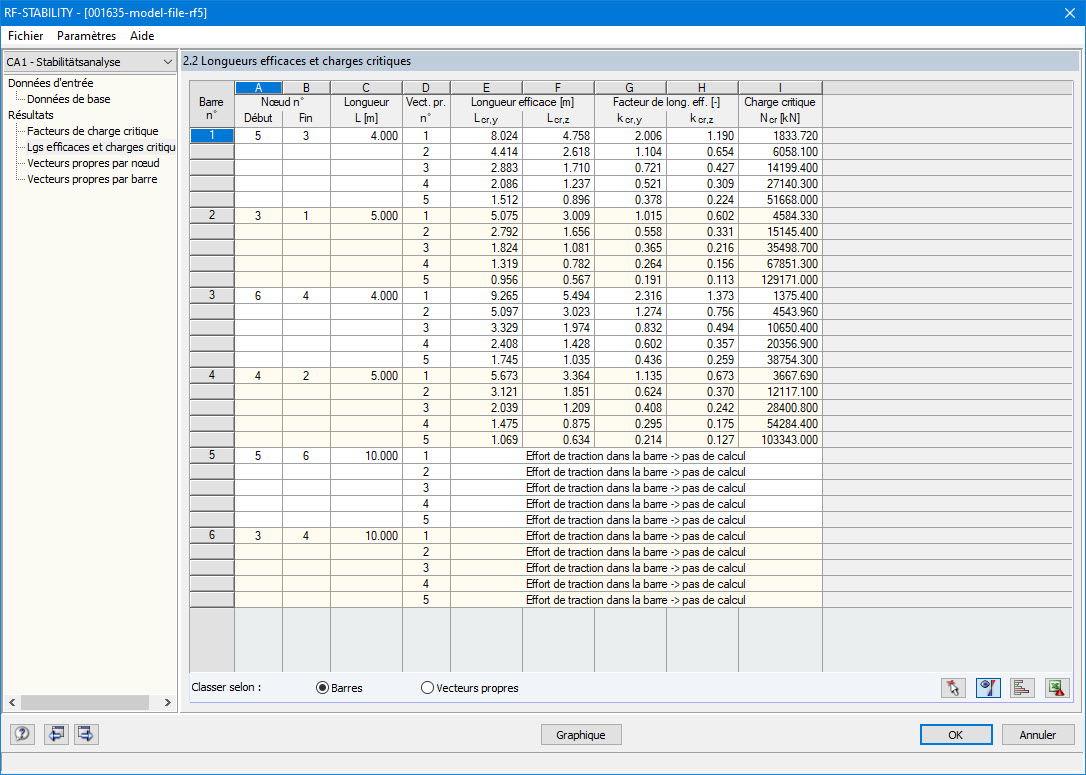This screenshot has width=1086, height=775.
Task: Click the Longueur efficace [m] heading
Action: pos(522,102)
